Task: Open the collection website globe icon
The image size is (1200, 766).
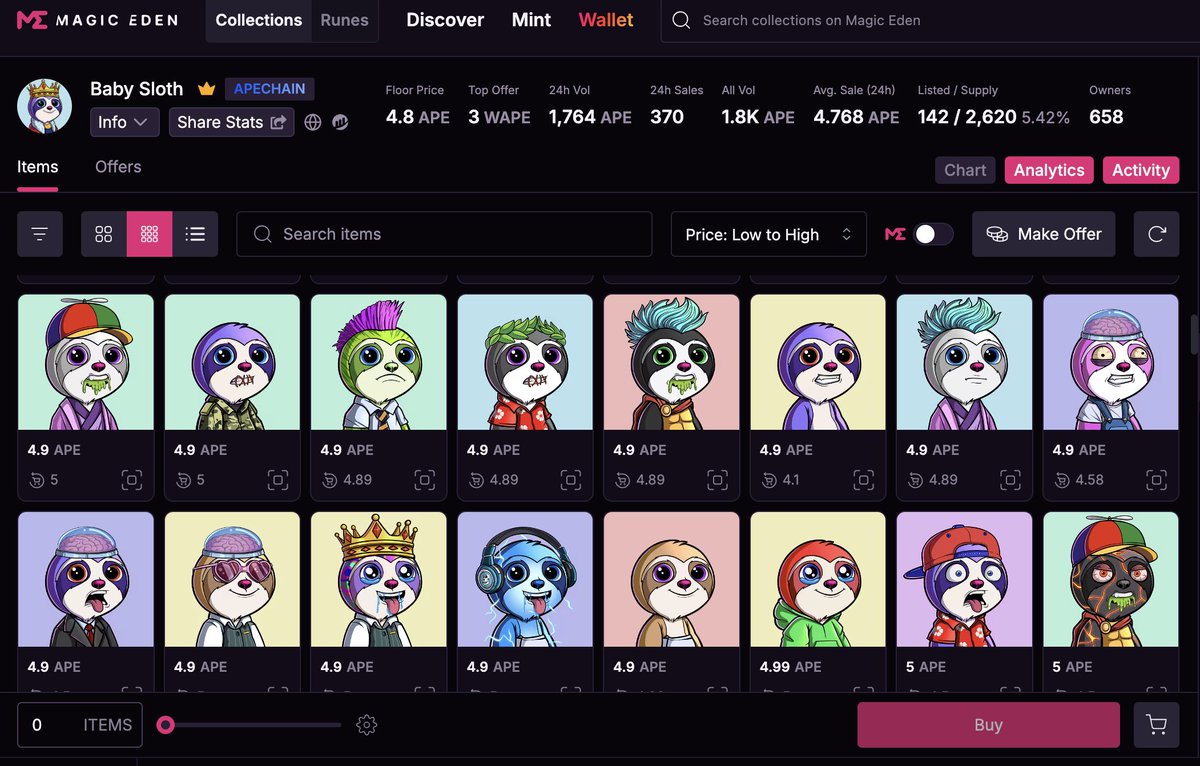Action: (x=313, y=123)
